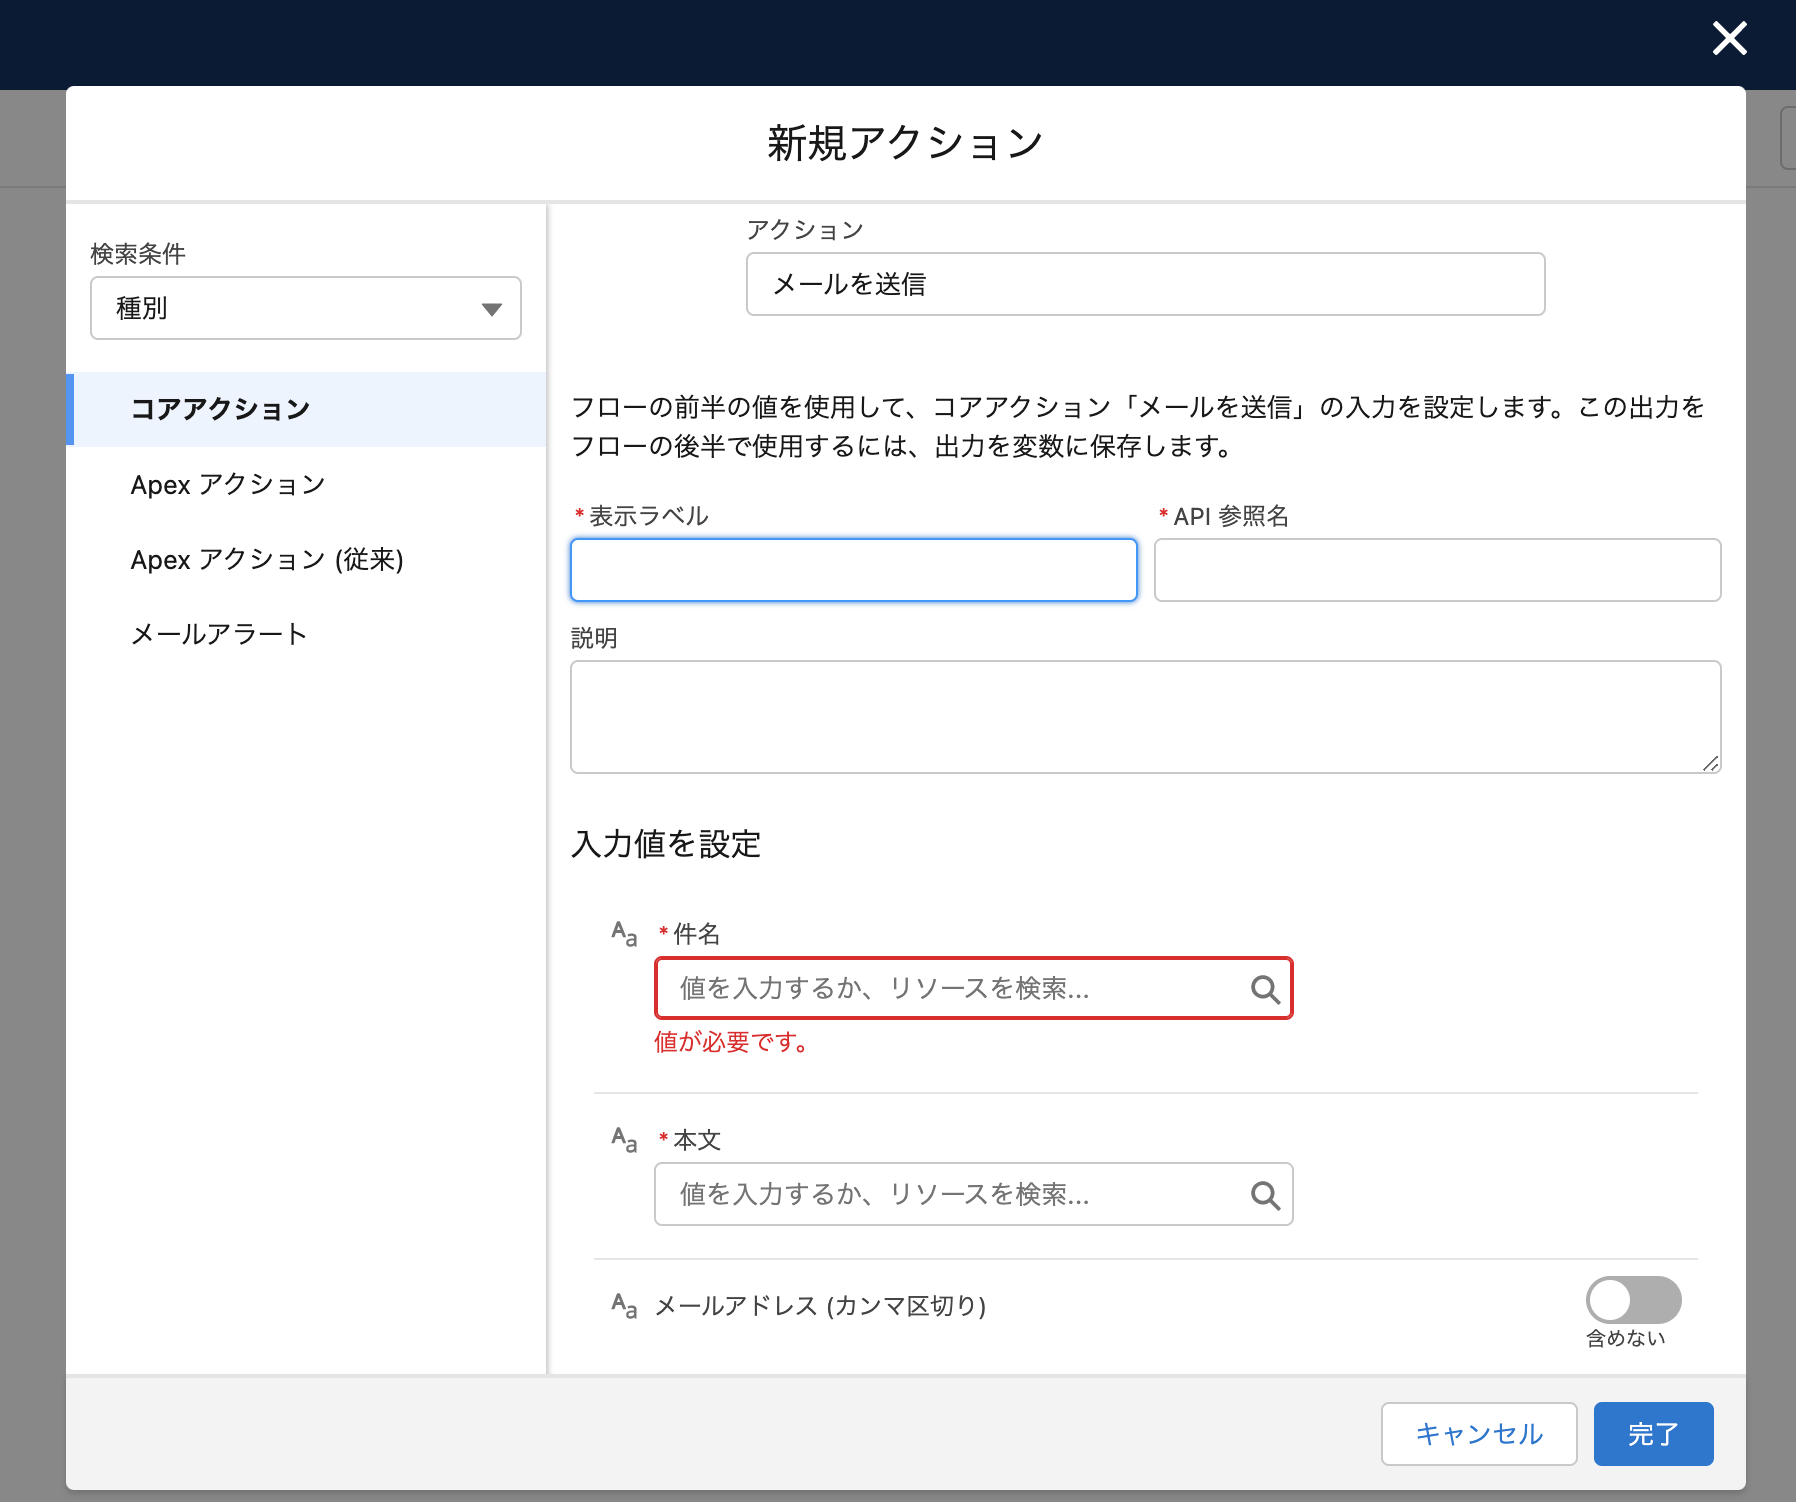Select the Apex アクション category

click(227, 484)
